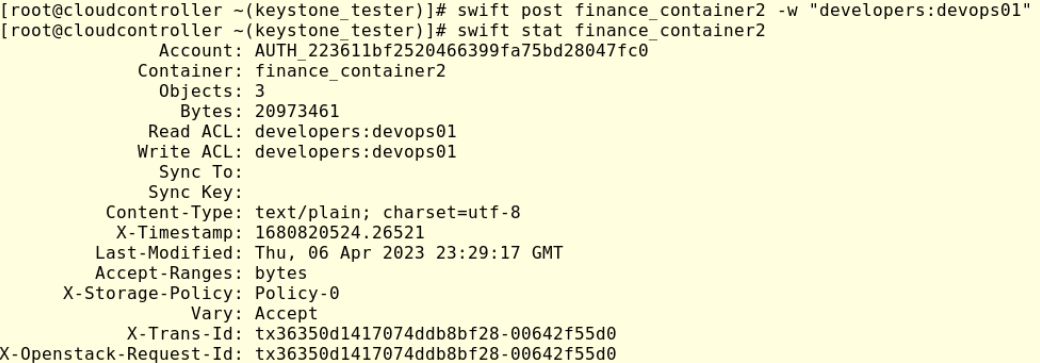
Task: Click the X-Trans-Id transaction value
Action: pyautogui.click(x=436, y=334)
